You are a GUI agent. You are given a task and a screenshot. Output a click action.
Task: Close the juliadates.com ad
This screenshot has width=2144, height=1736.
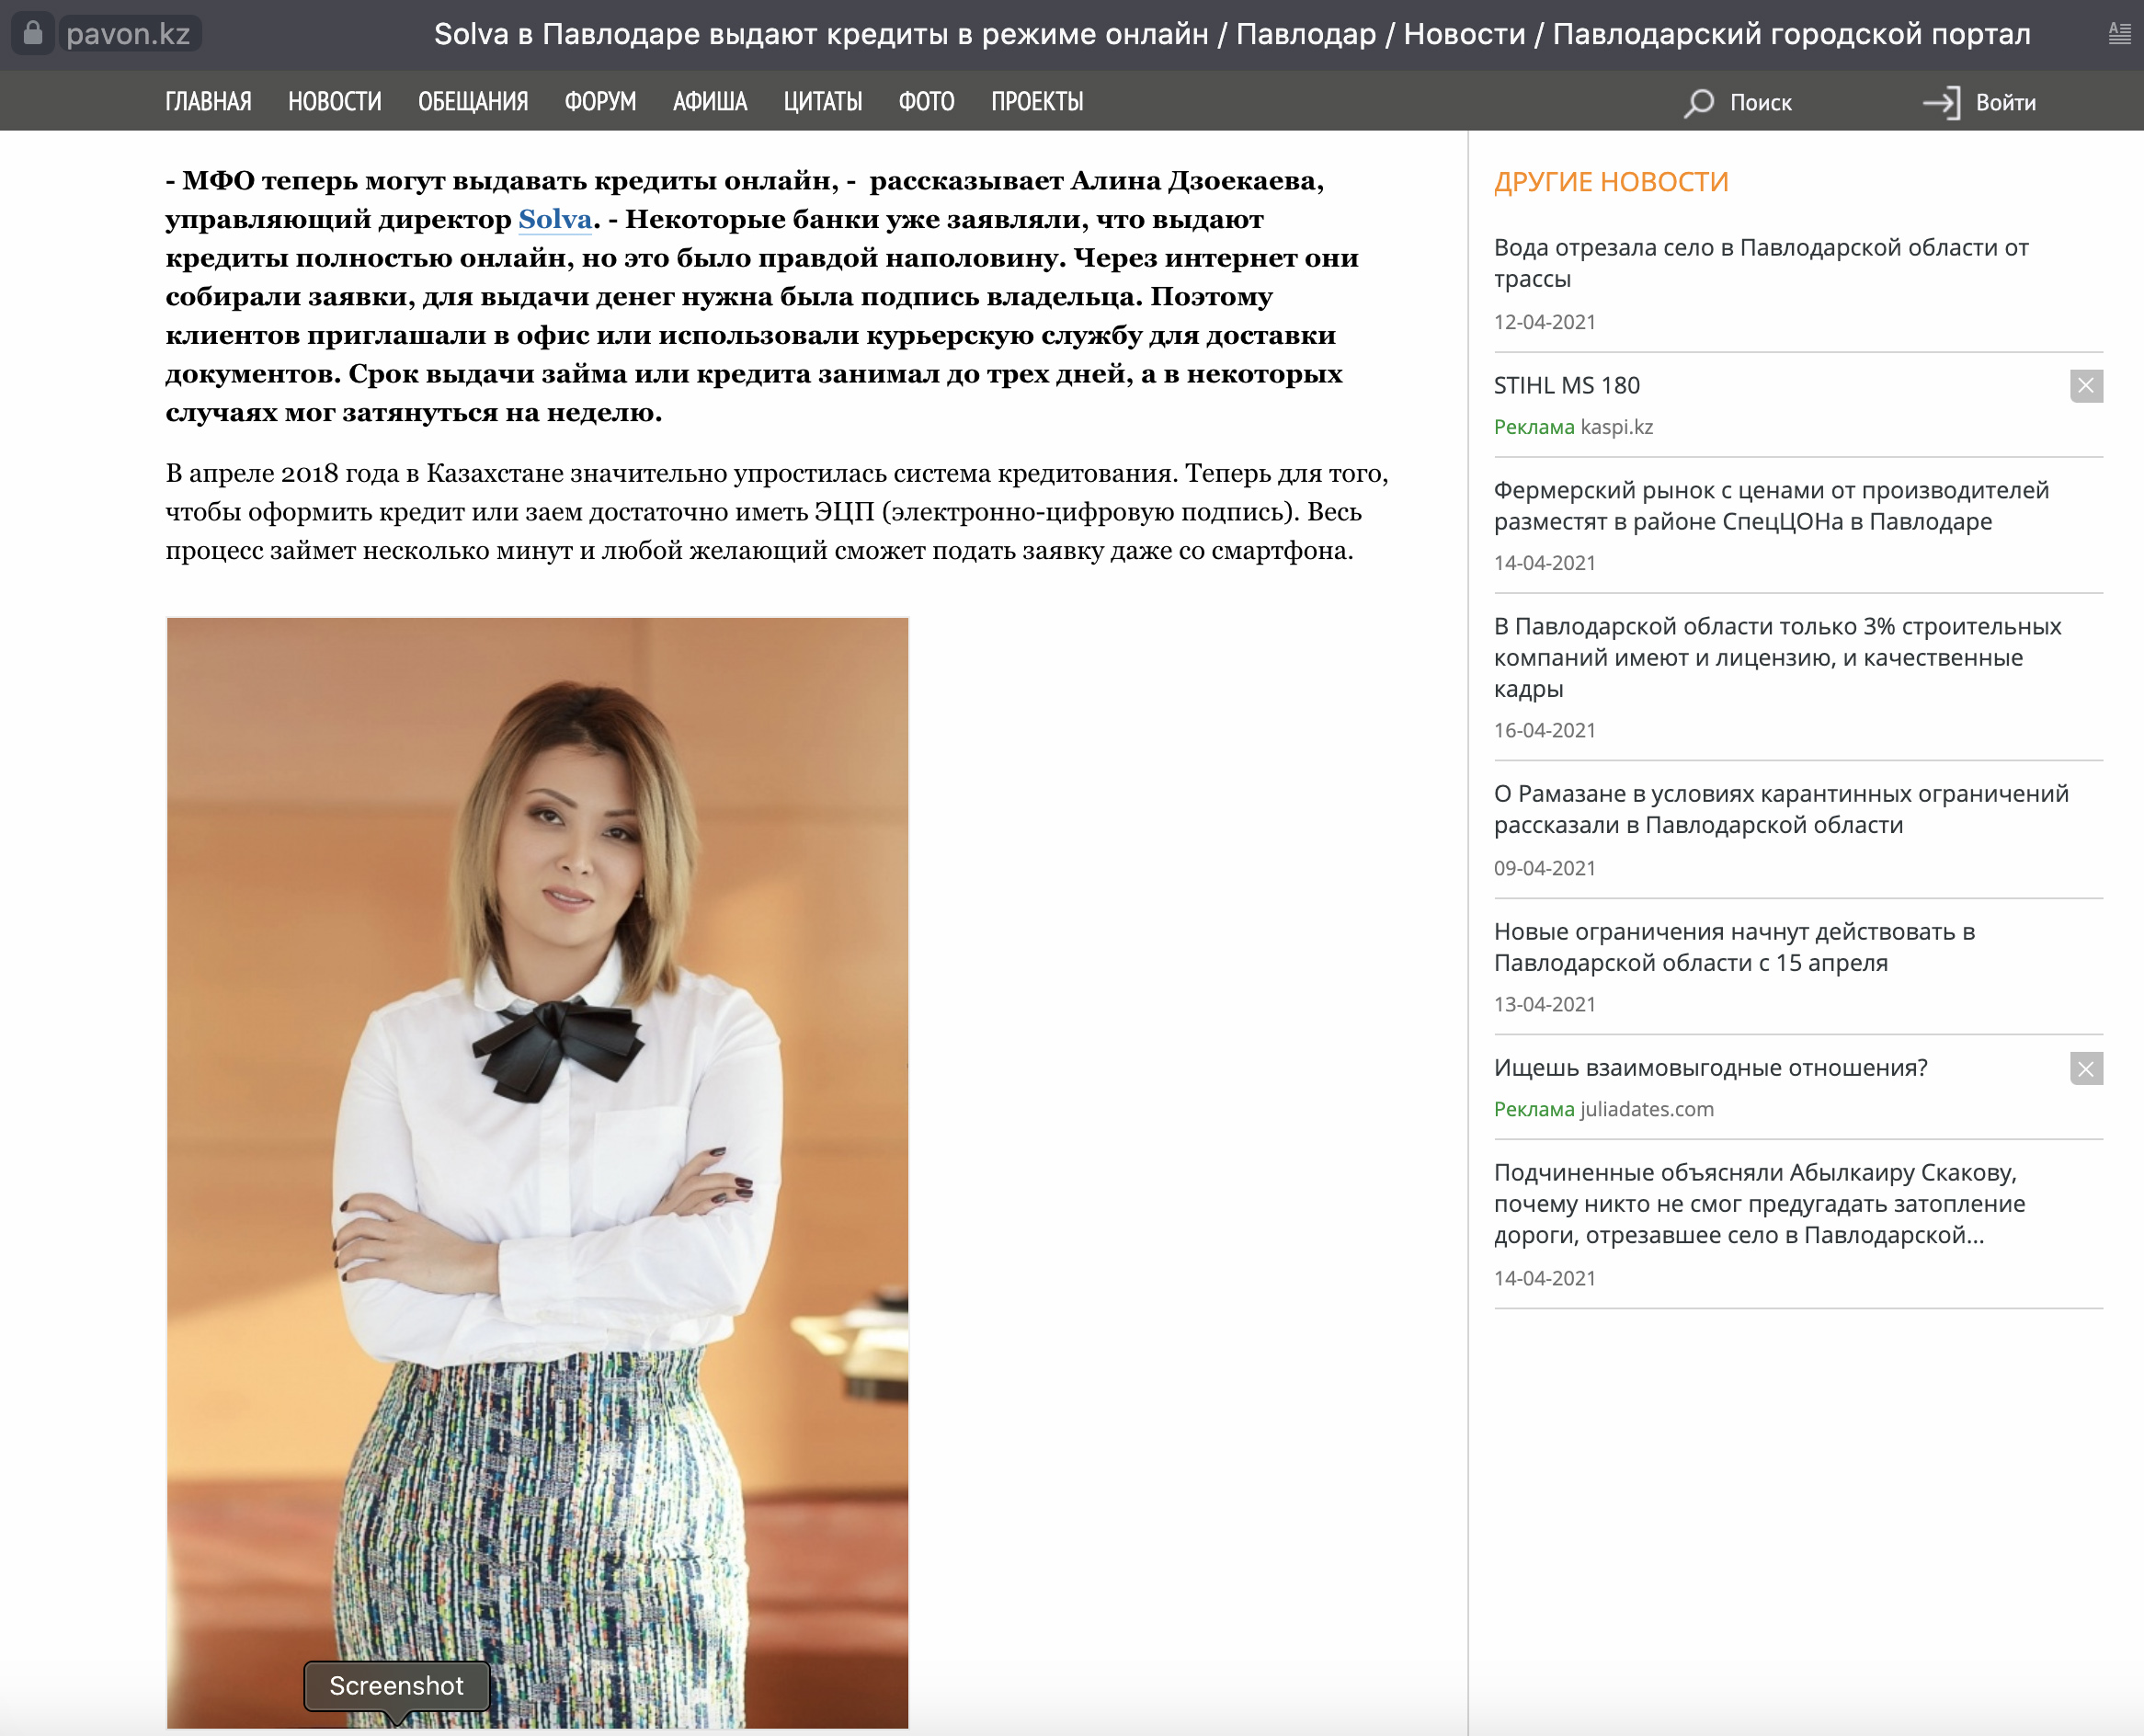coord(2086,1069)
